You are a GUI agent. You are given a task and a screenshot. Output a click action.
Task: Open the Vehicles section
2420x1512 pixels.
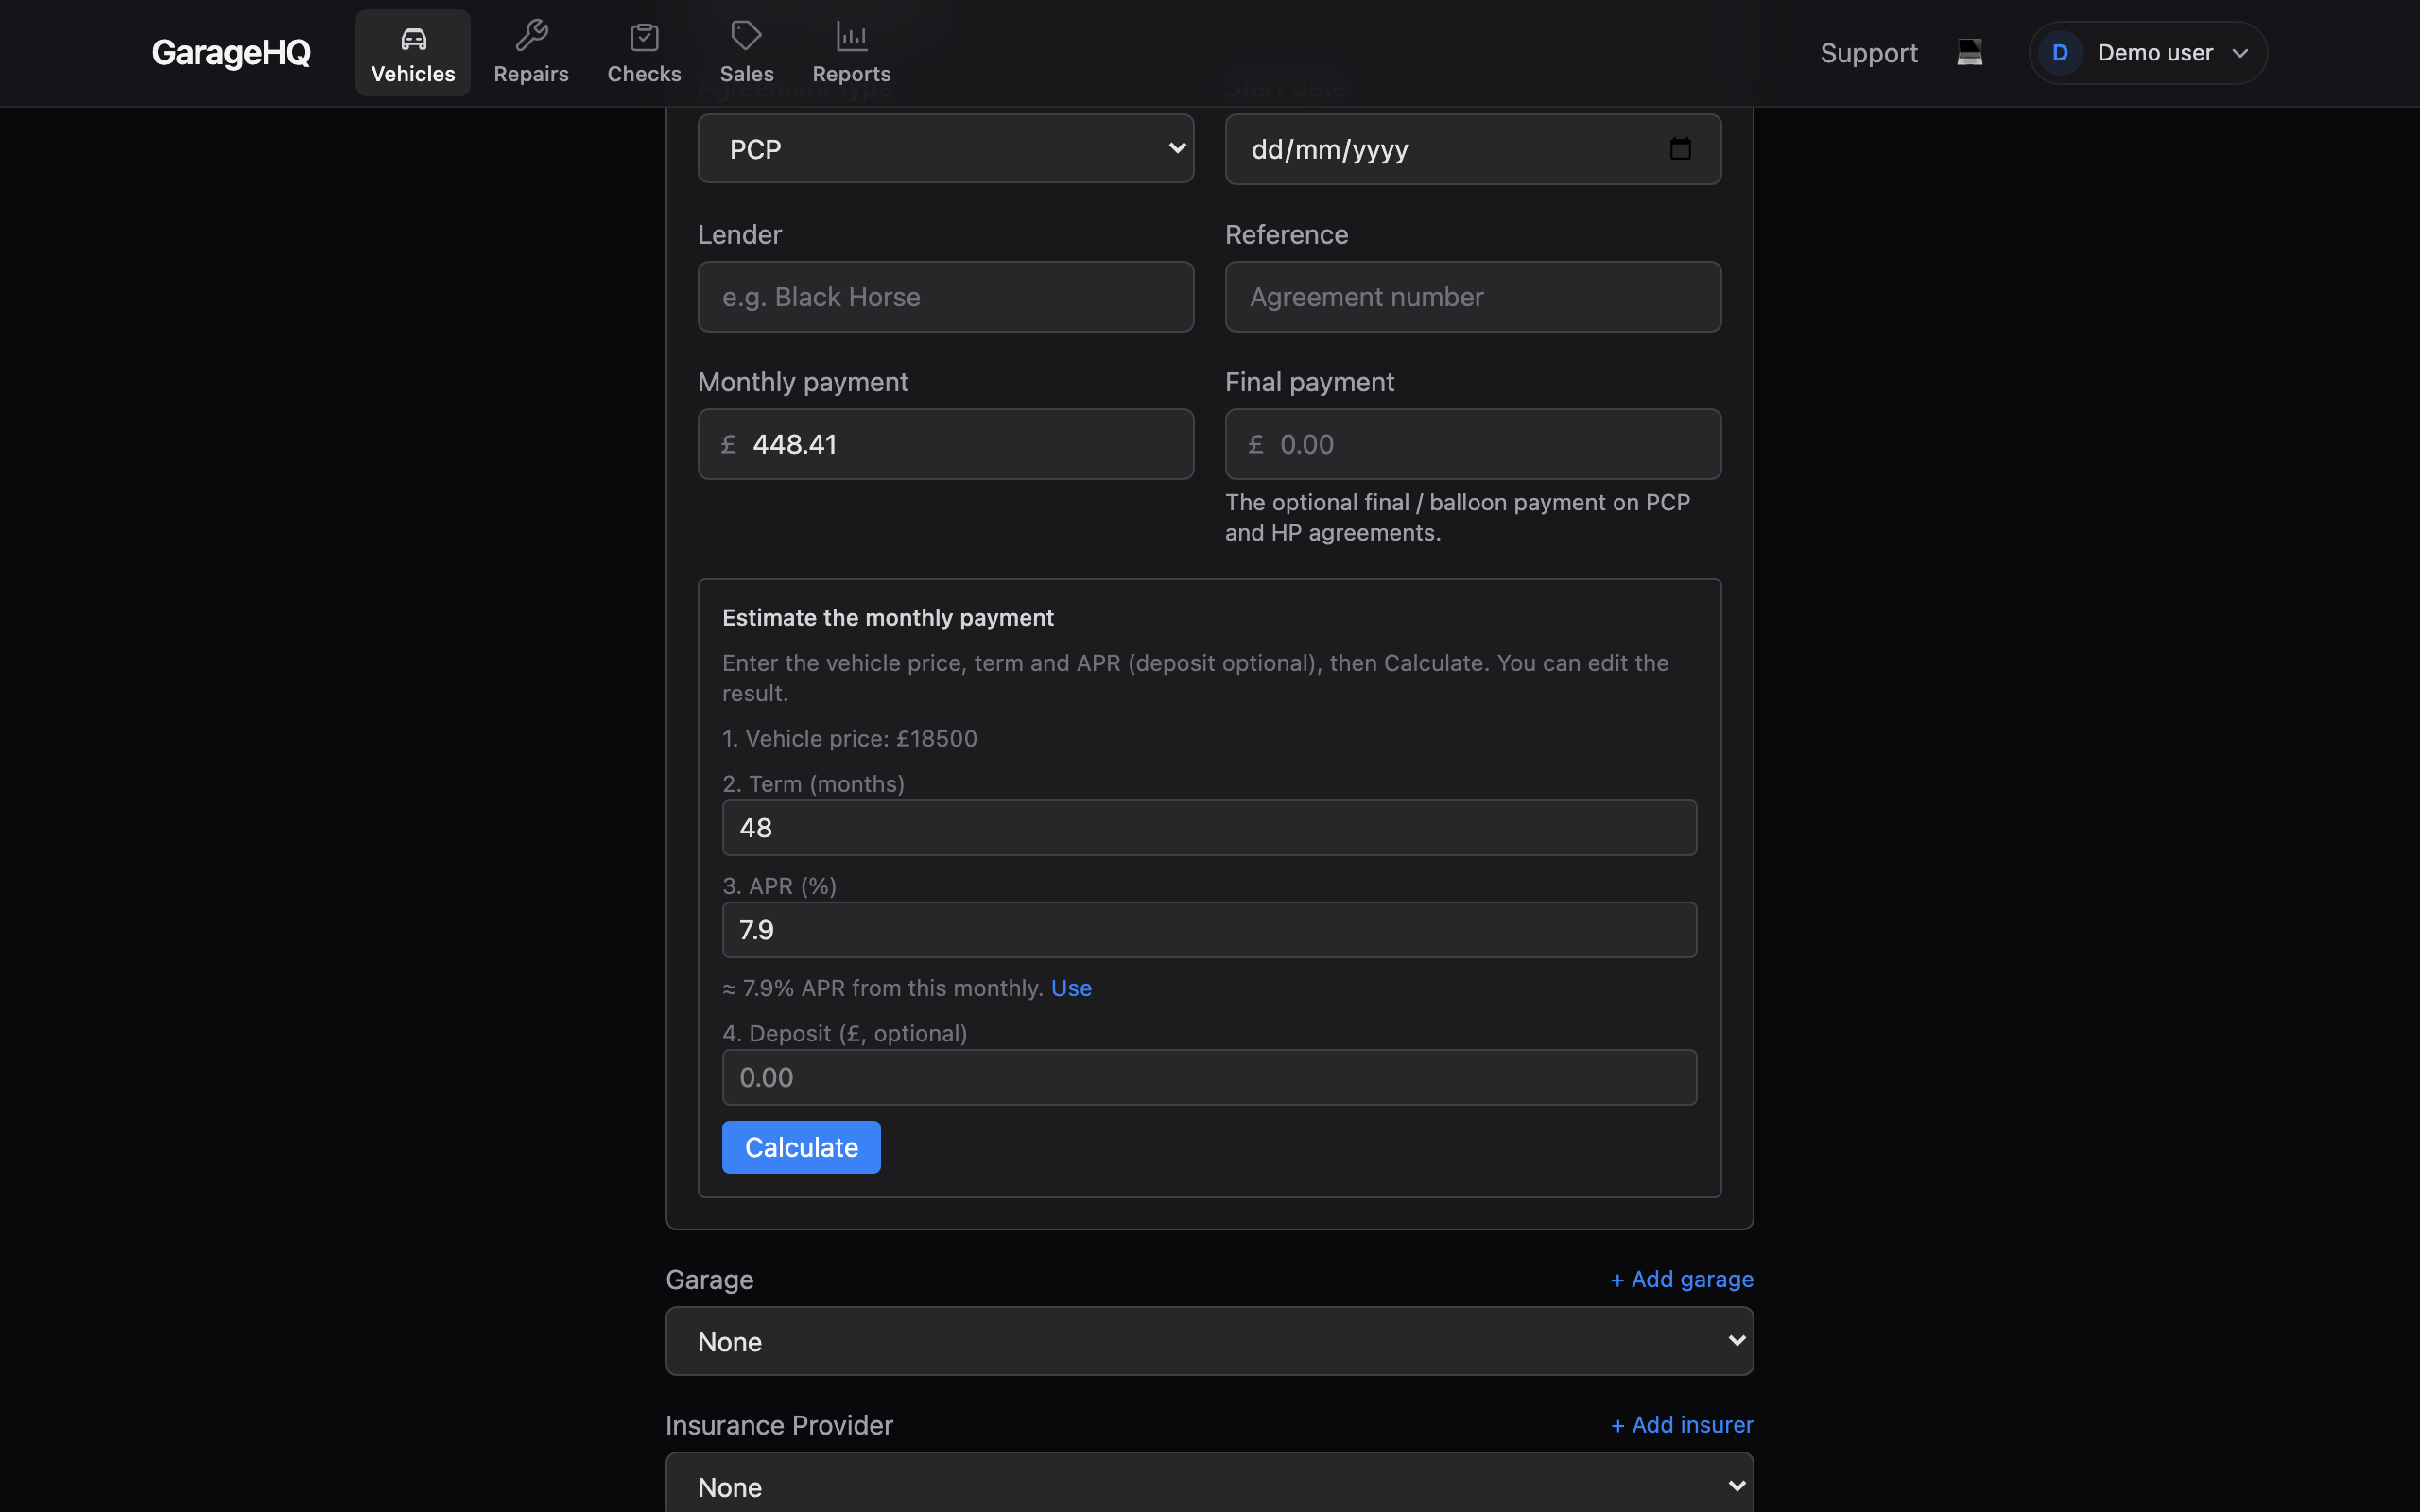click(x=412, y=53)
